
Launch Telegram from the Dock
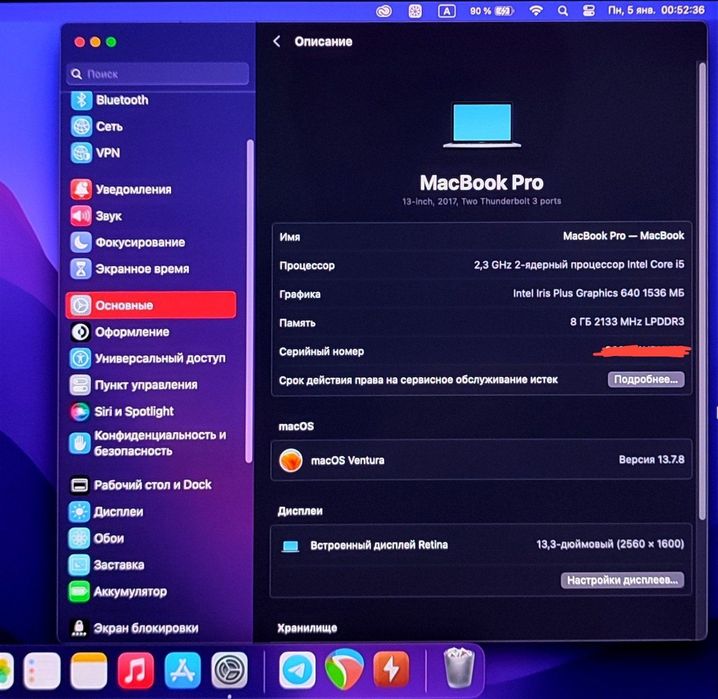(x=297, y=671)
